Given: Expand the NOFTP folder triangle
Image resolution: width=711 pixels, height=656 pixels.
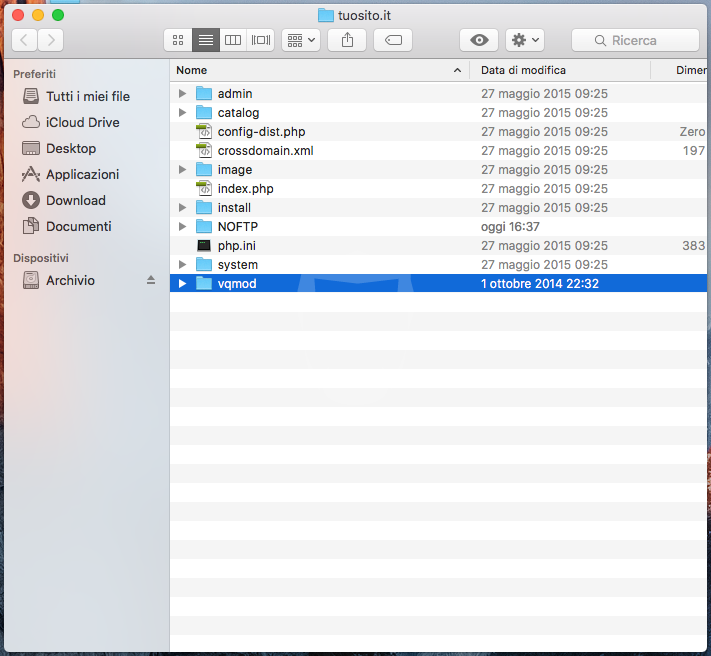Looking at the screenshot, I should pos(182,227).
